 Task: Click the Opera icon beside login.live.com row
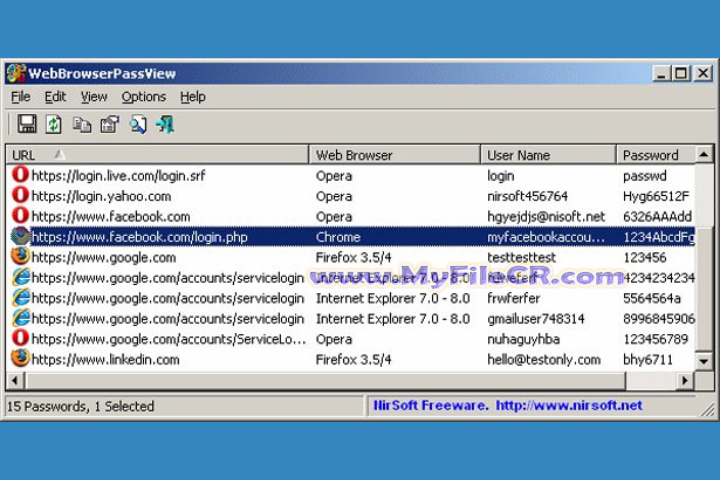[x=20, y=175]
